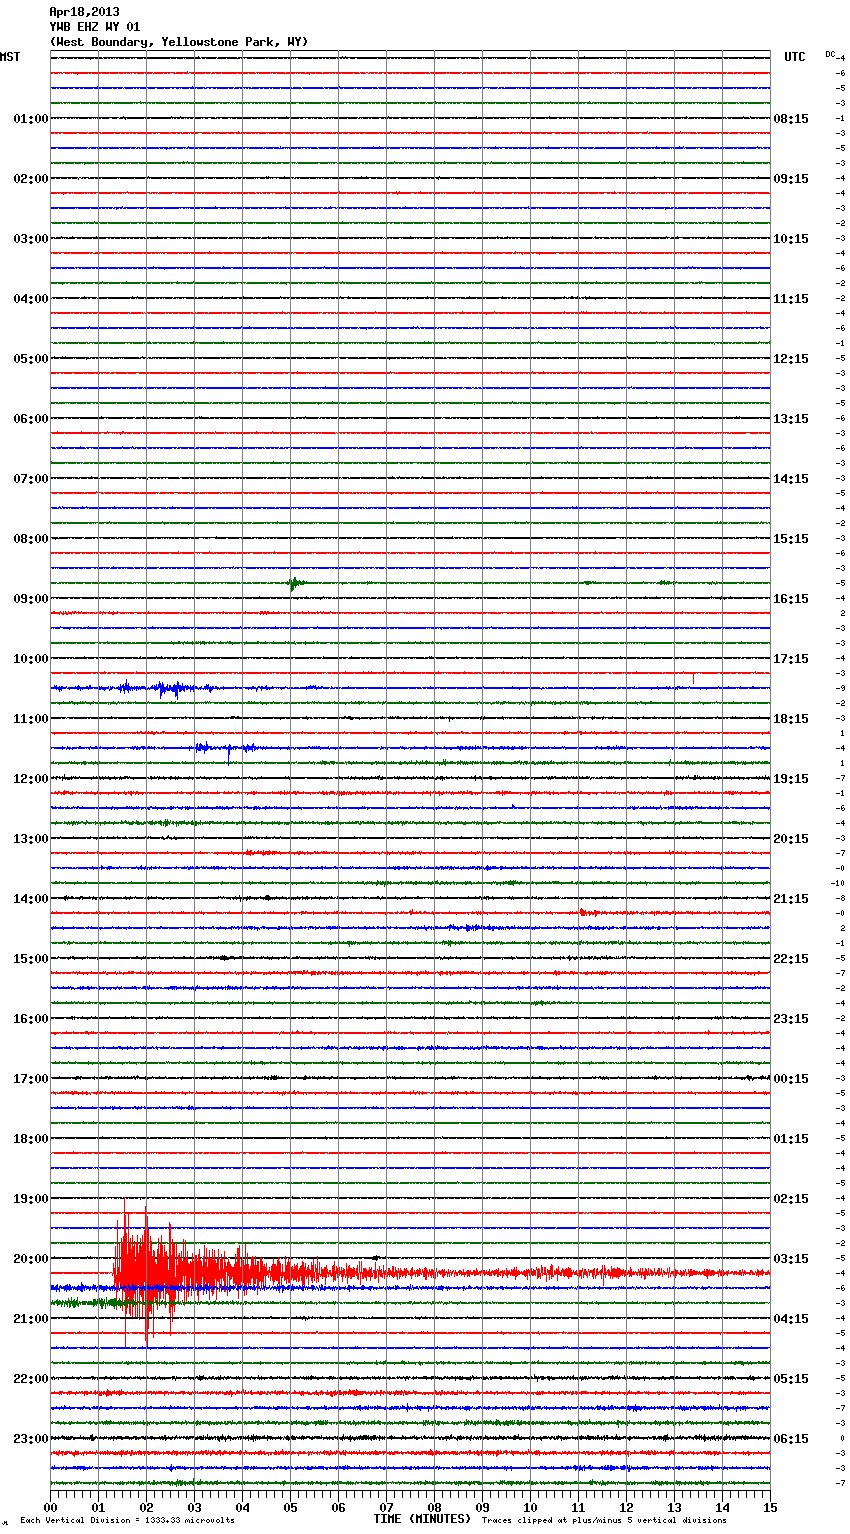This screenshot has height=1534, width=850.
Task: Select the 10:00 MST hour label
Action: pos(31,659)
